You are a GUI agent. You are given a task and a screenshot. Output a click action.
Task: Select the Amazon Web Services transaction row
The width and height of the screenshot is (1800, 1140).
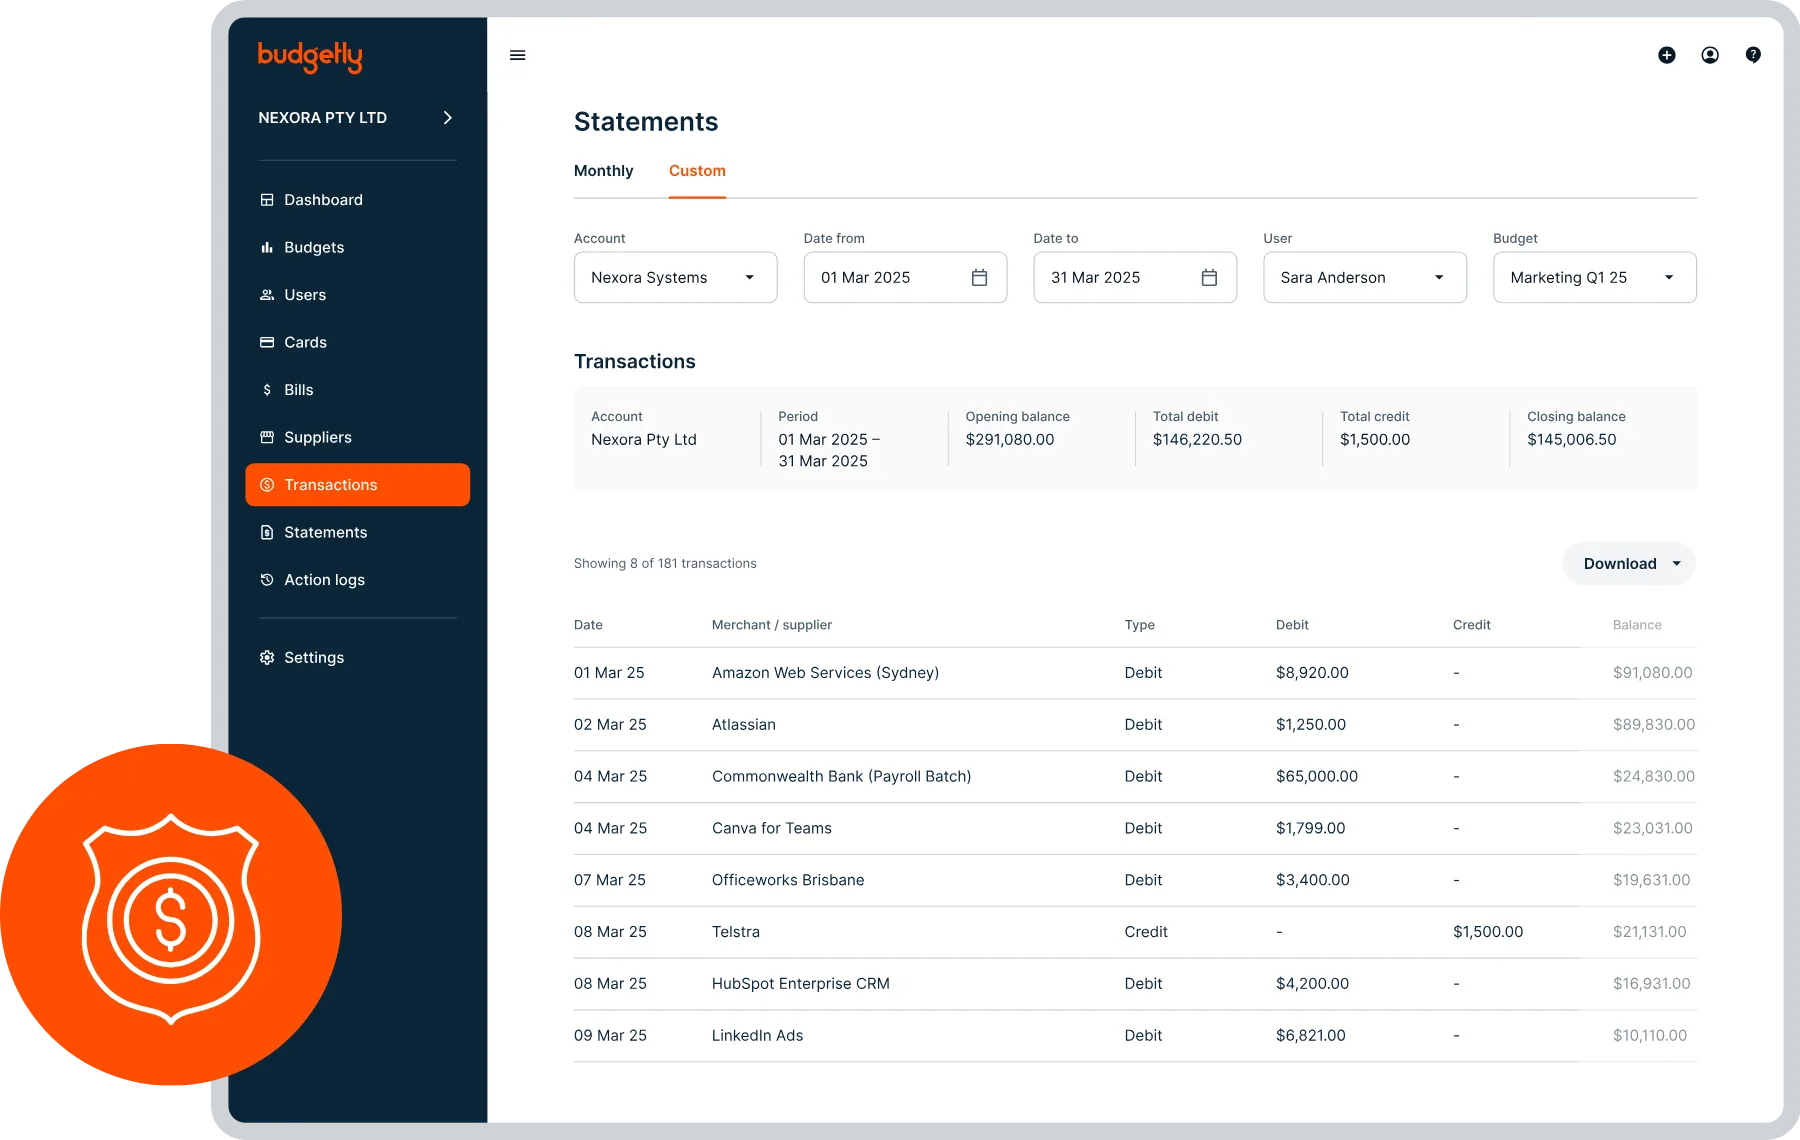coord(825,673)
